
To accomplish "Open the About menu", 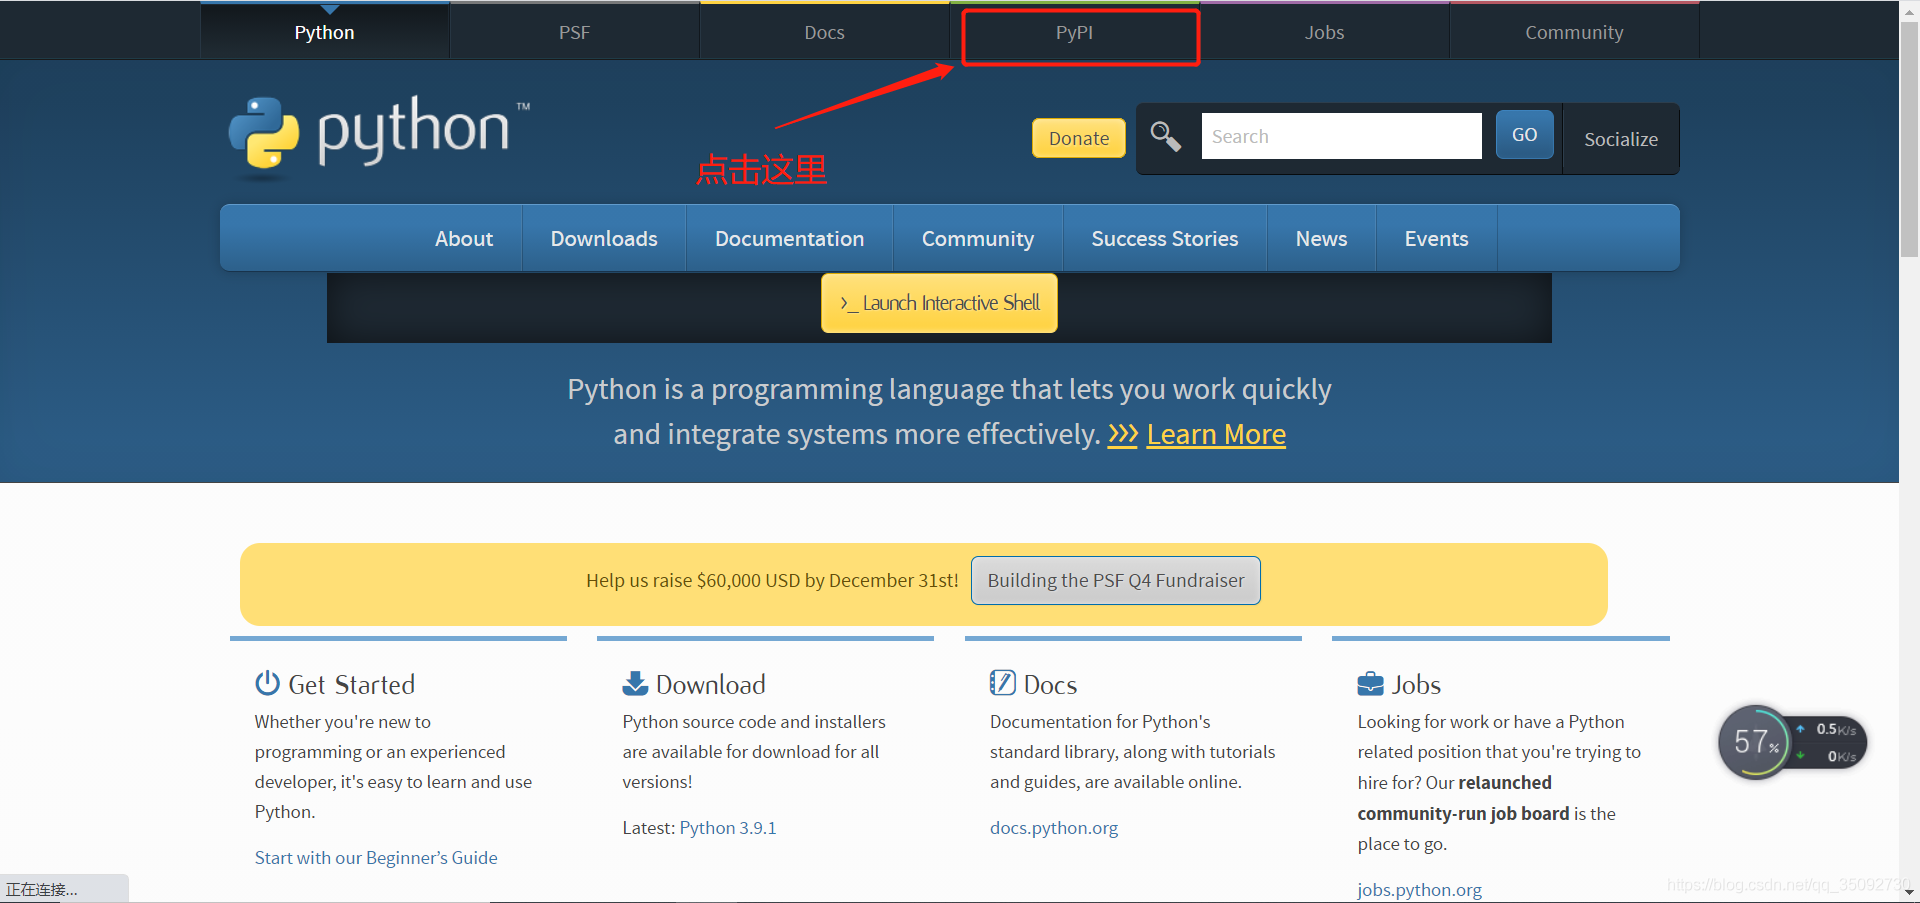I will [x=464, y=238].
